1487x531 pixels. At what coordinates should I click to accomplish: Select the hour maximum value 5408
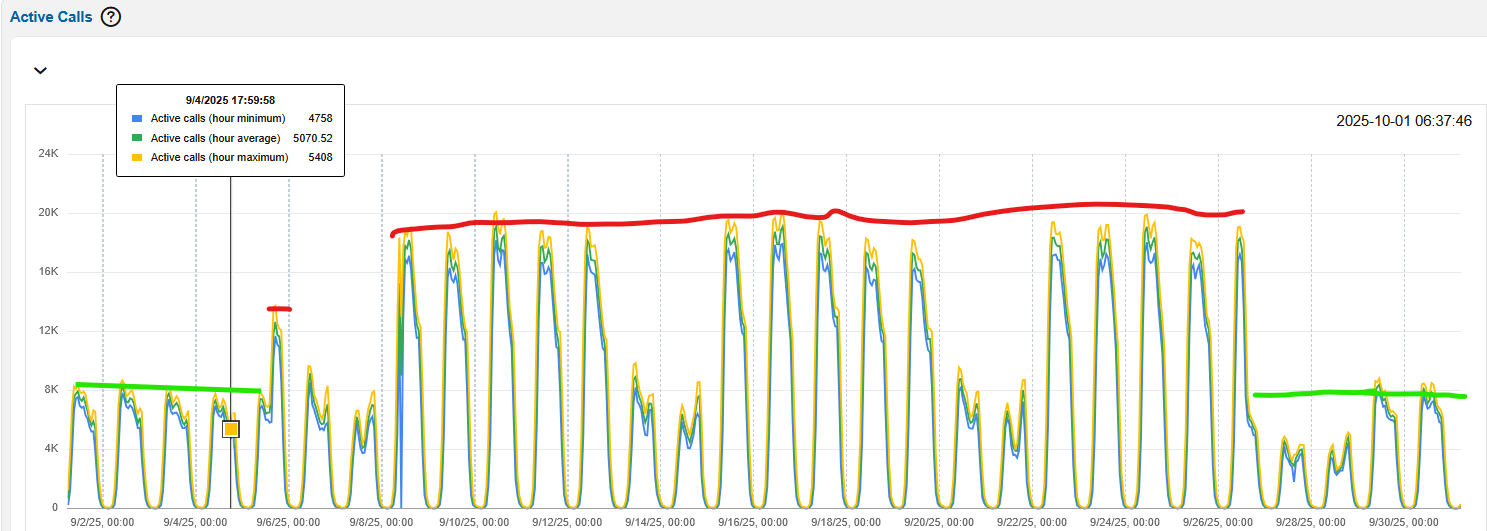tap(320, 158)
